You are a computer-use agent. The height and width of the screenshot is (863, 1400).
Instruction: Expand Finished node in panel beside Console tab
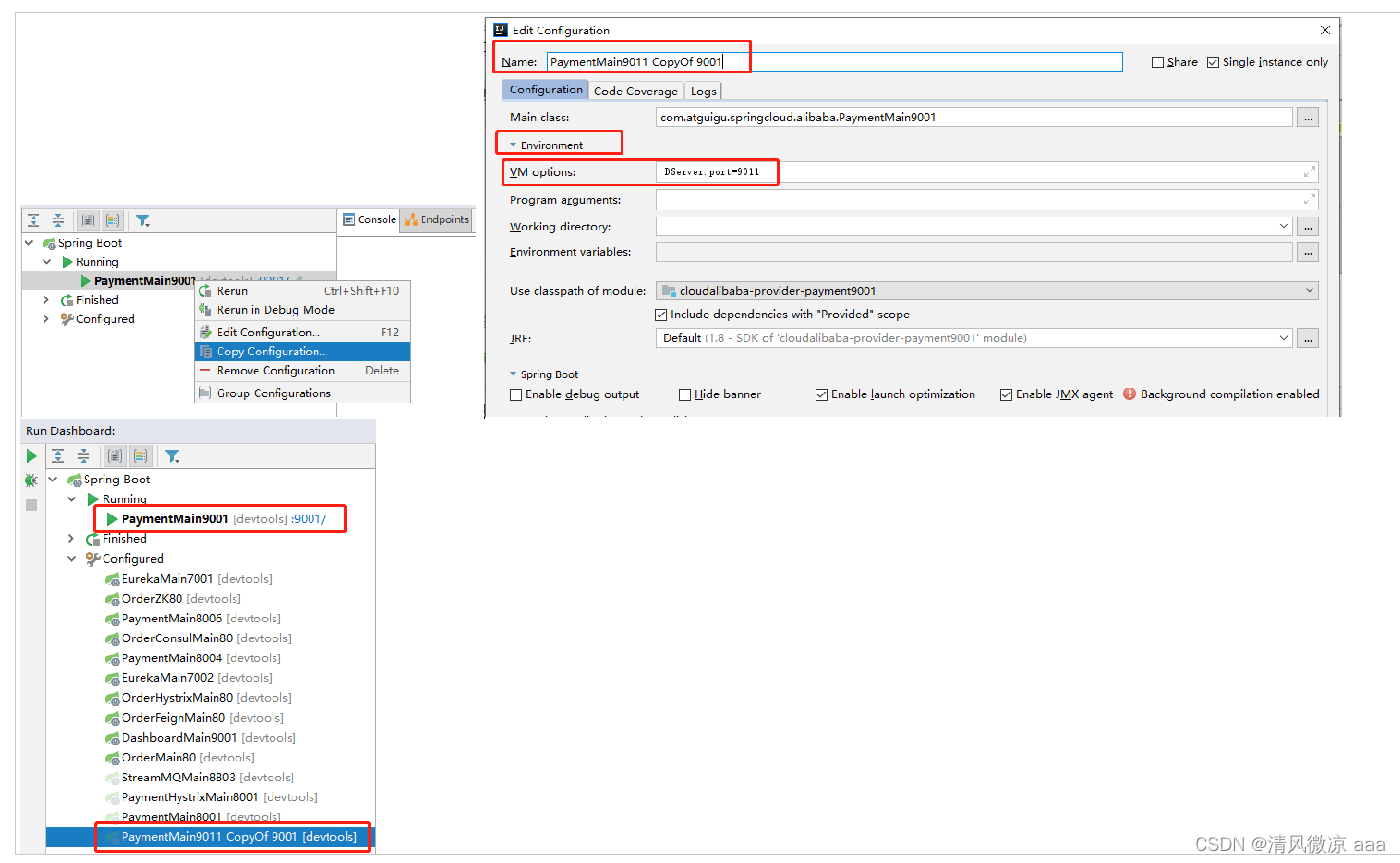point(46,300)
